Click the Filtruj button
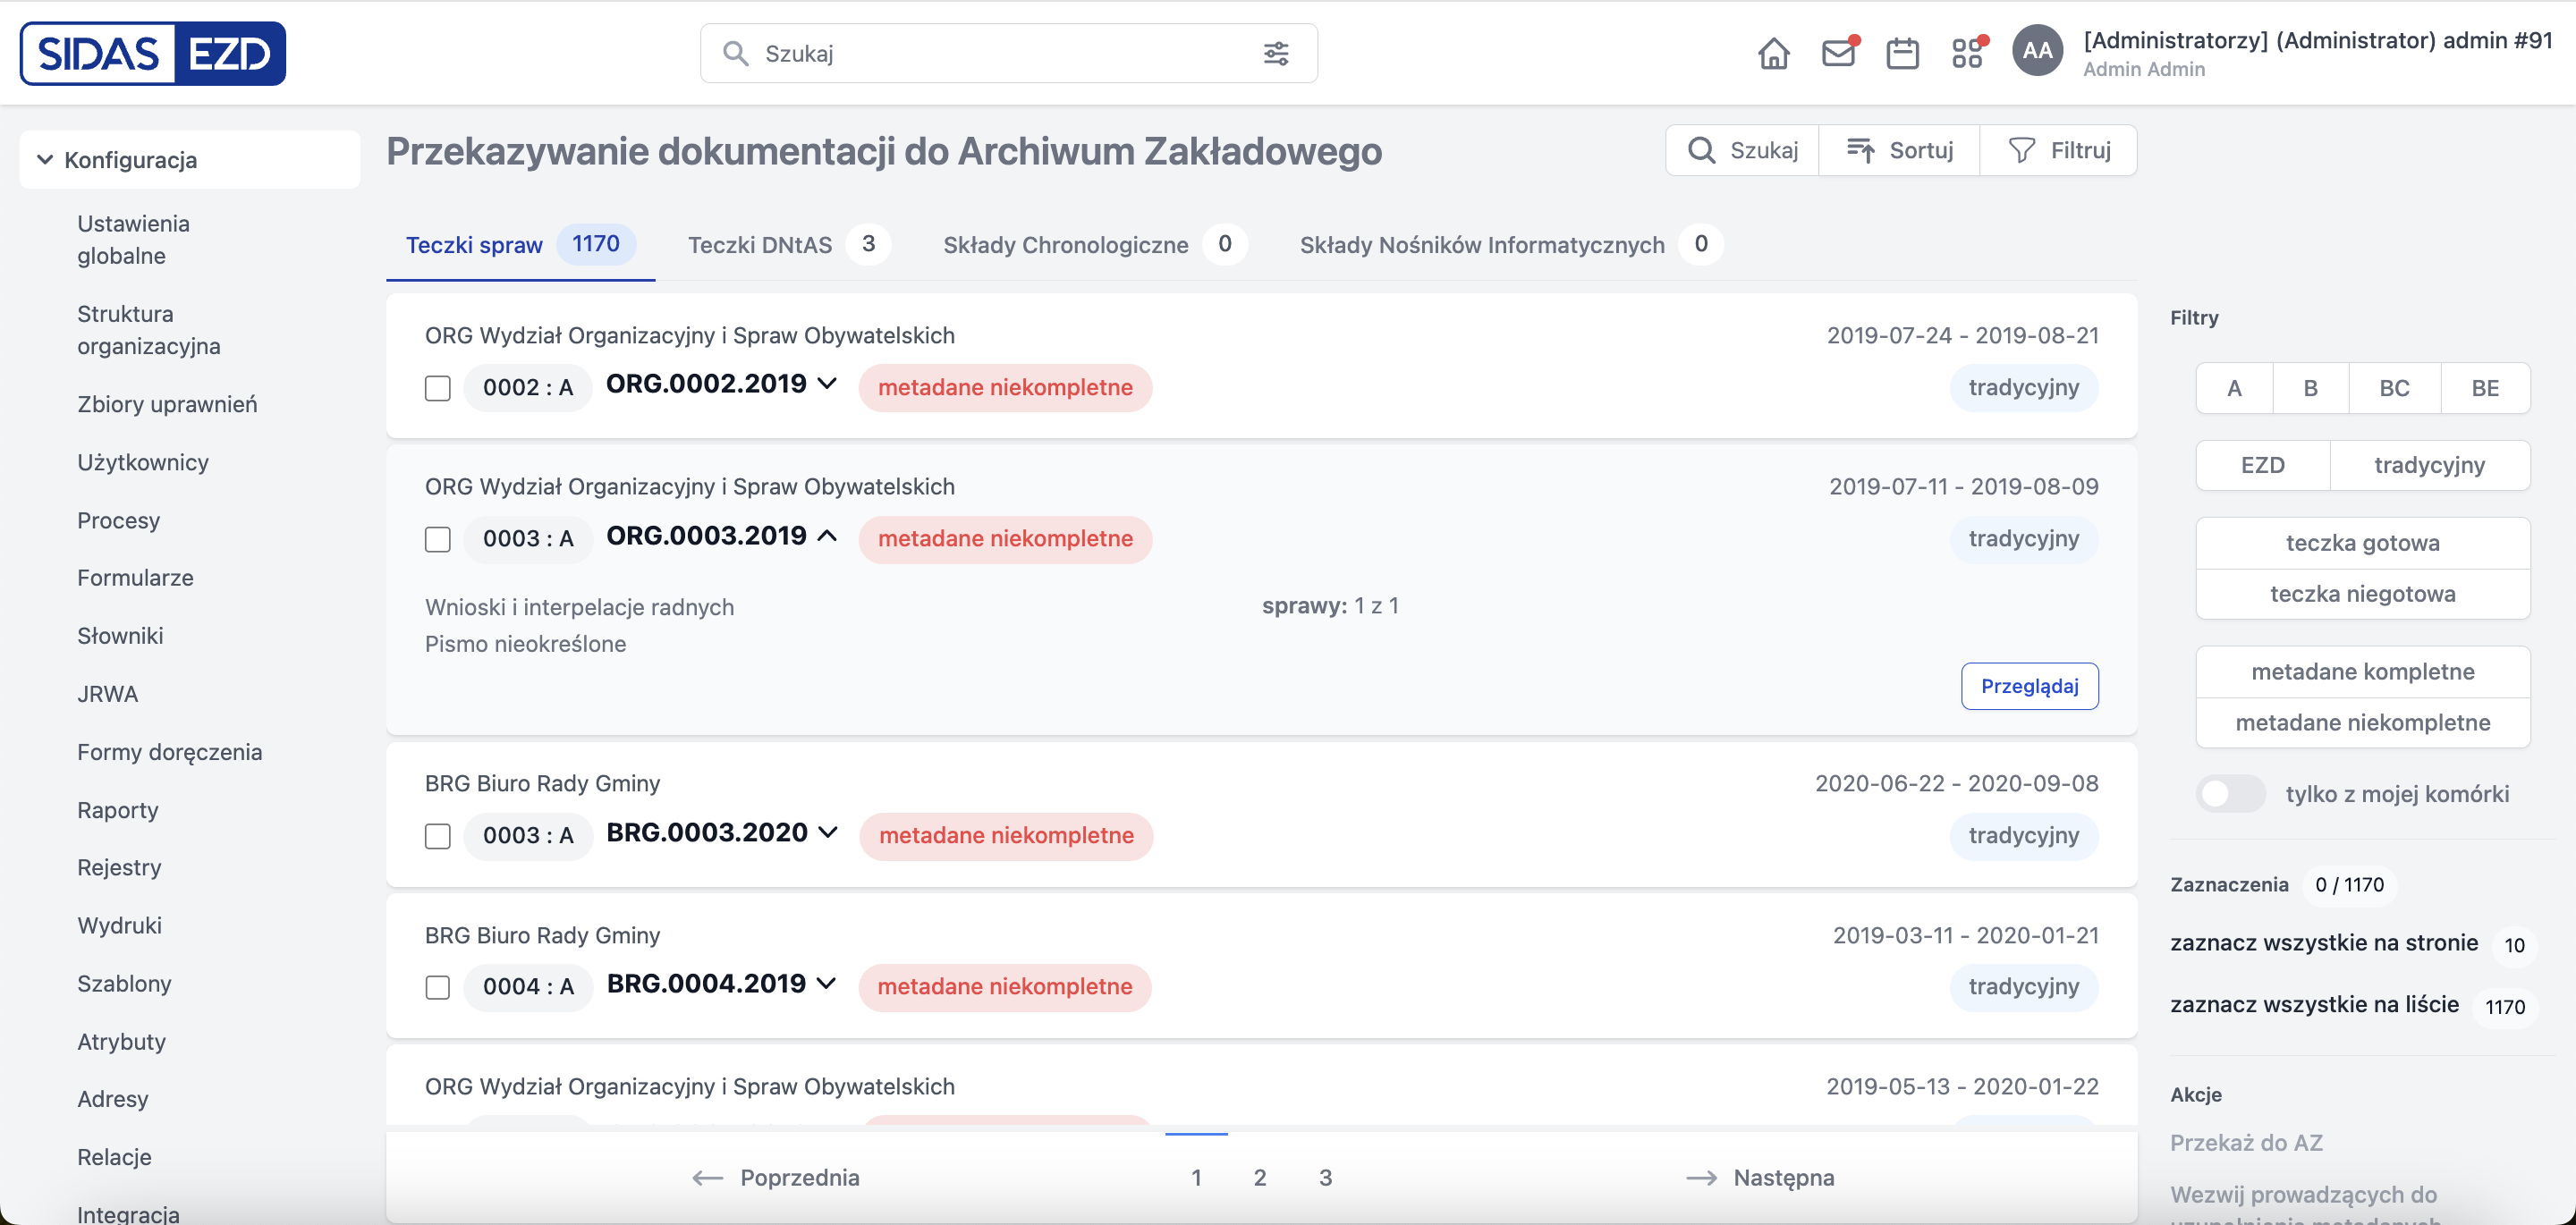 [2059, 150]
